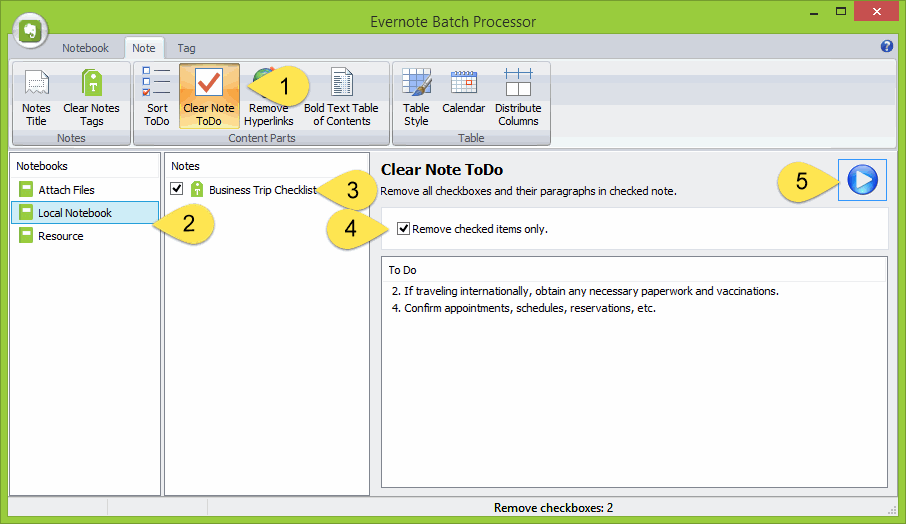Select the 'Confirm appointments, schedules' to-do row
The height and width of the screenshot is (524, 906).
point(634,308)
